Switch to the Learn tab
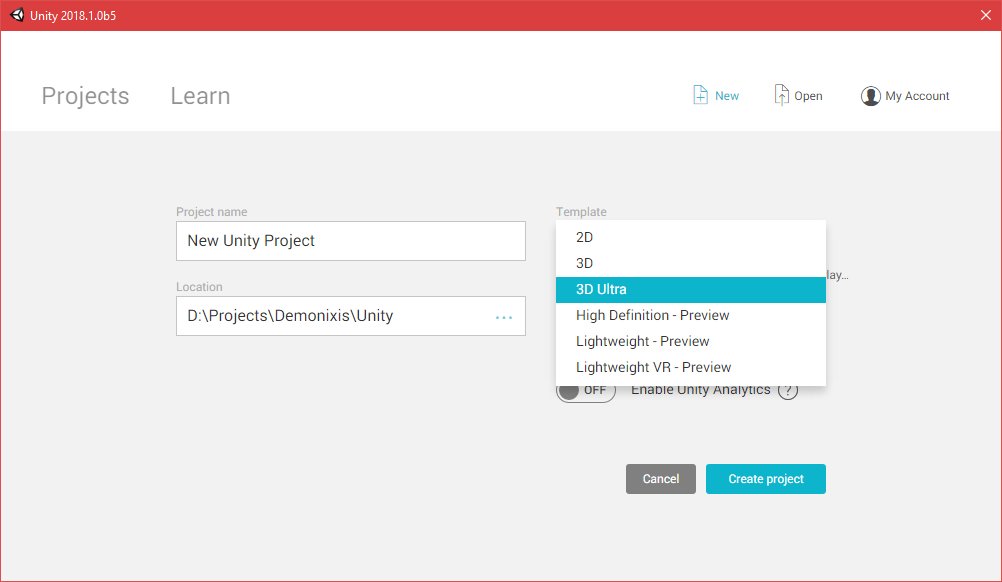This screenshot has height=582, width=1002. [200, 96]
